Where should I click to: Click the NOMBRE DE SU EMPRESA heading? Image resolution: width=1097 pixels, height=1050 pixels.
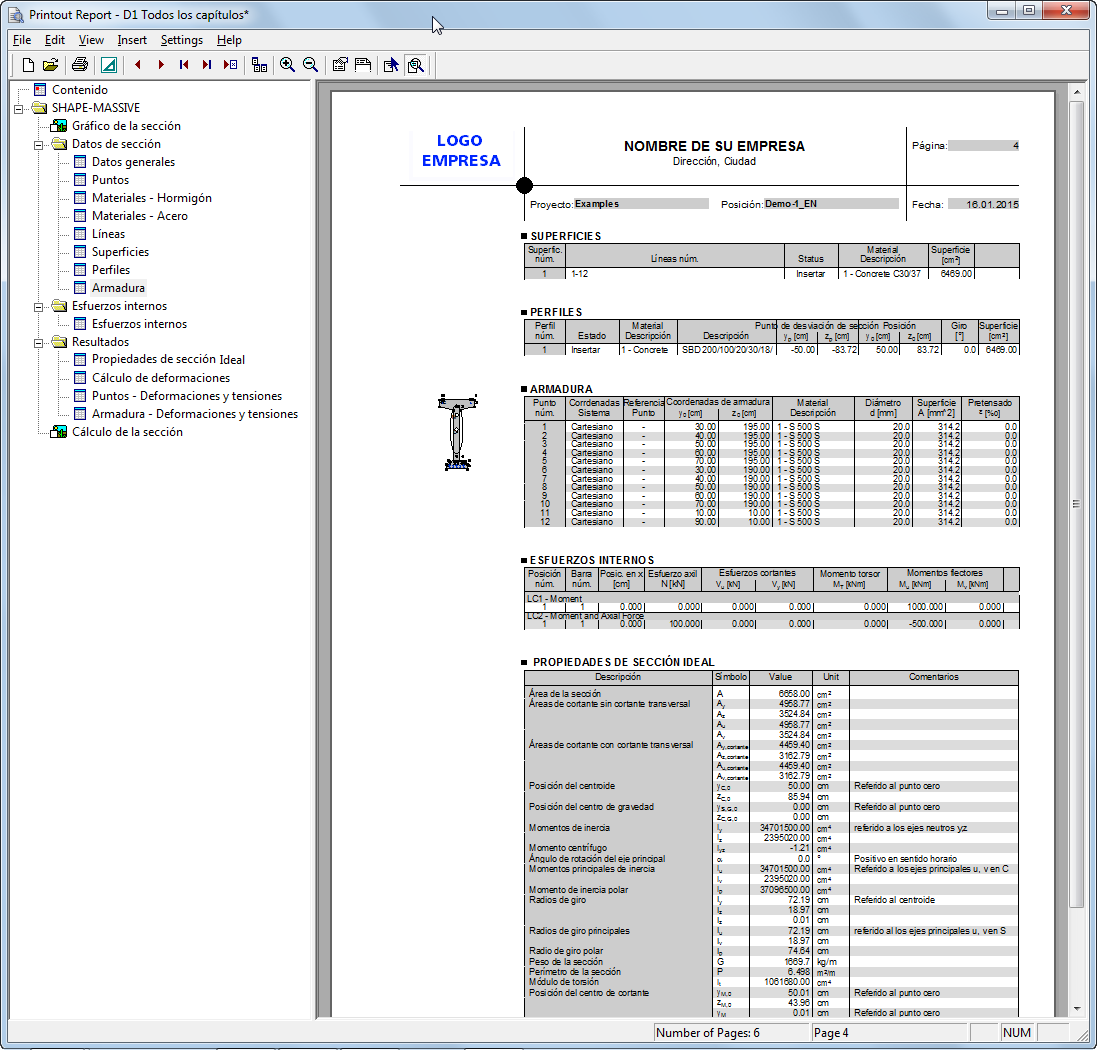714,146
